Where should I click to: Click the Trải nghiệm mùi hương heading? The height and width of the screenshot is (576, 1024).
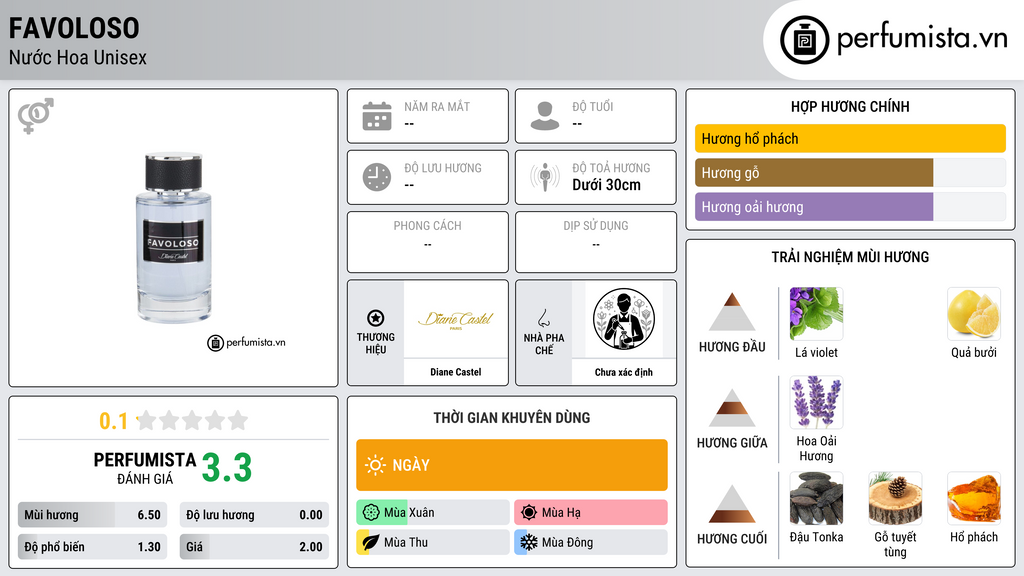coord(850,257)
